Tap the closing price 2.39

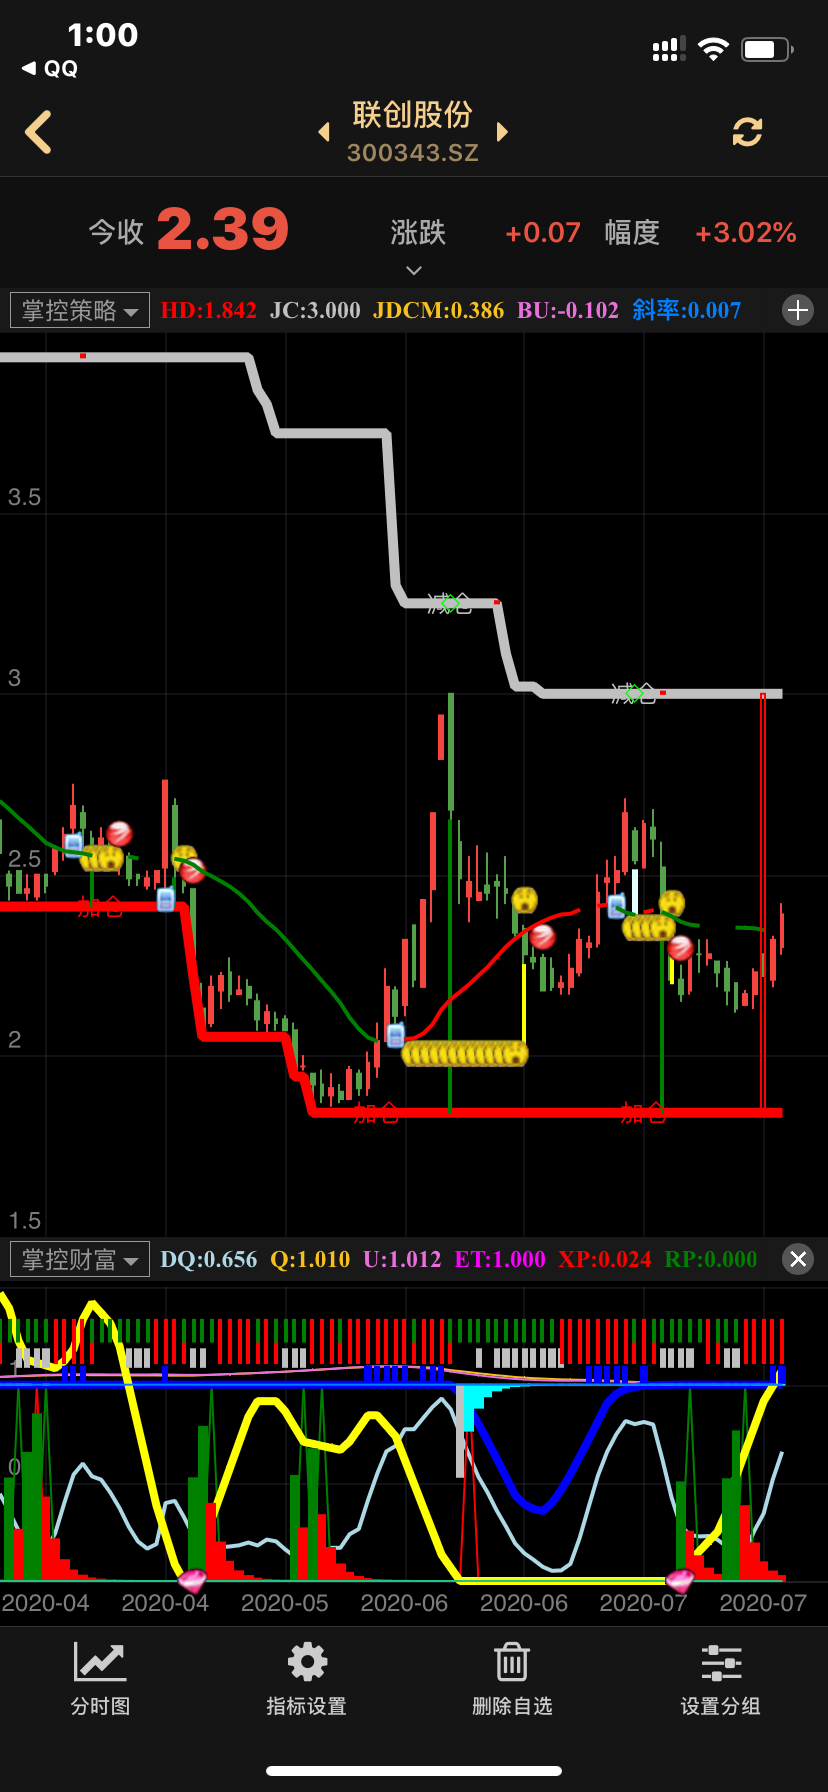(x=223, y=230)
